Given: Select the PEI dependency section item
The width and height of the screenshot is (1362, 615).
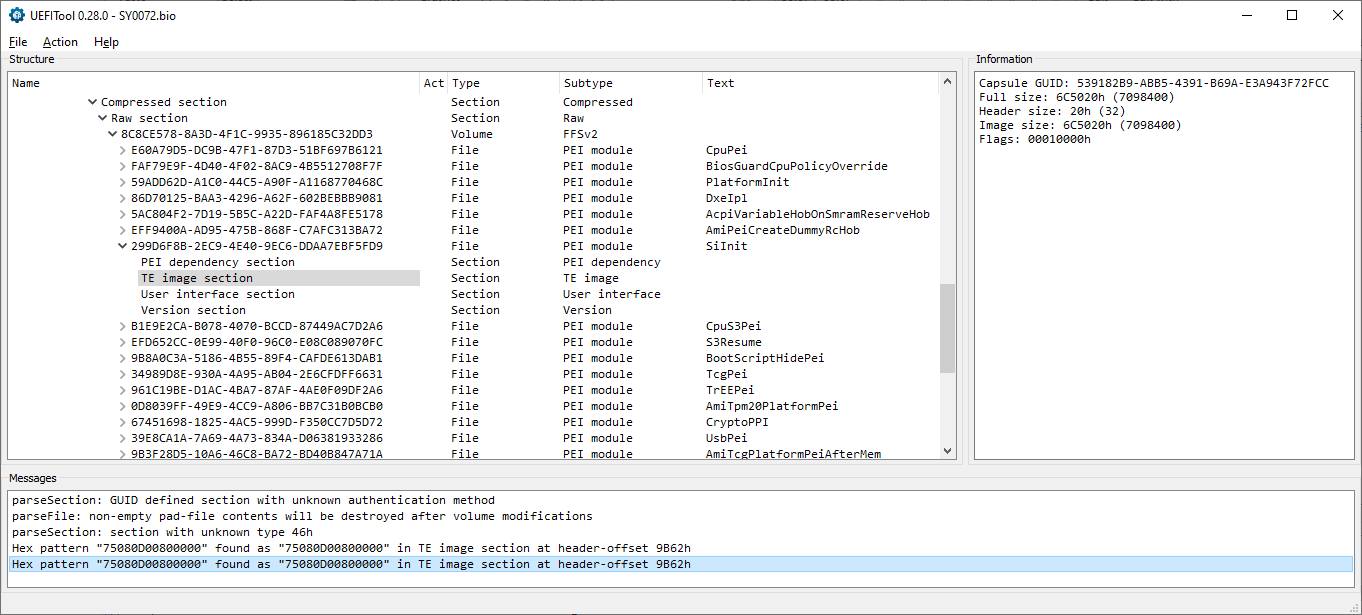Looking at the screenshot, I should tap(217, 262).
